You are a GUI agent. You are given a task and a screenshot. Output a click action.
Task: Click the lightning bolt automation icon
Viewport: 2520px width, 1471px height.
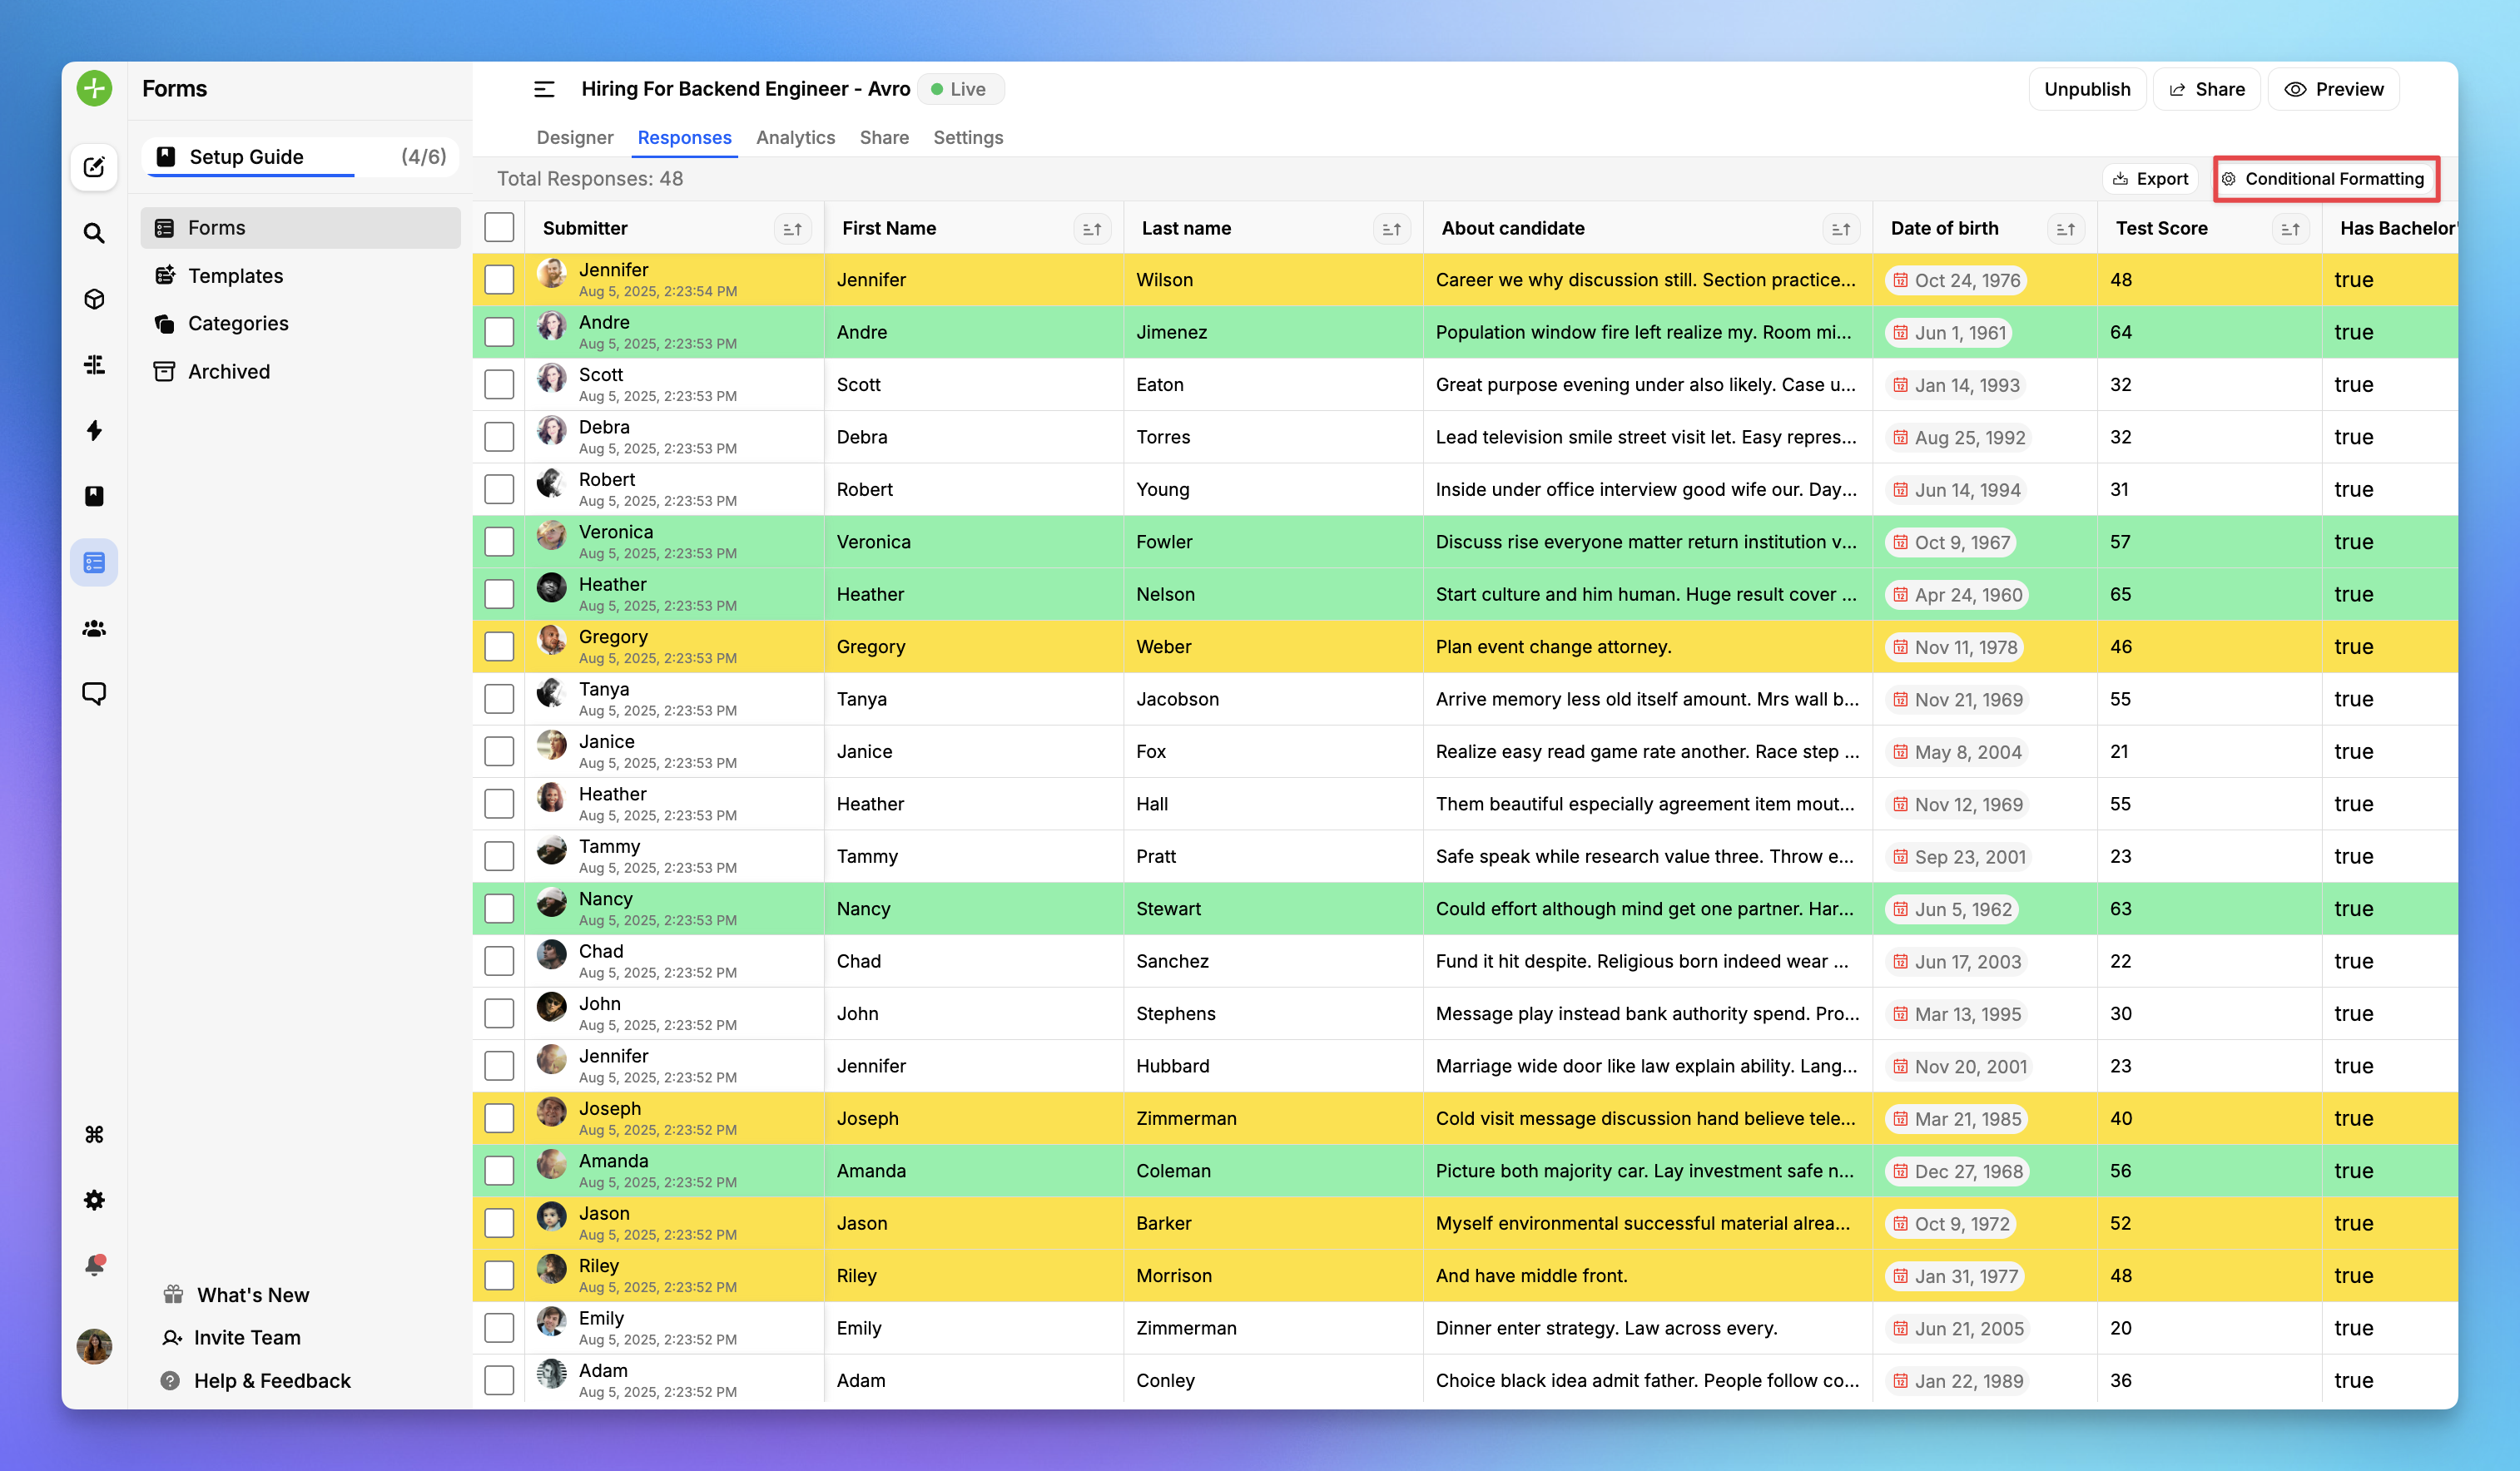(x=94, y=430)
